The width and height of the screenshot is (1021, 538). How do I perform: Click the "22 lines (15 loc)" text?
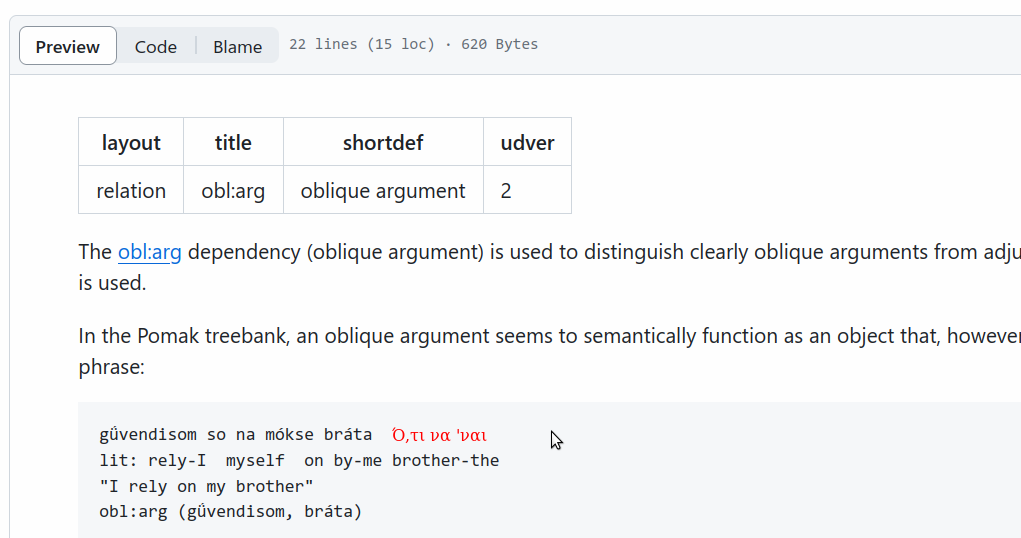tap(362, 44)
